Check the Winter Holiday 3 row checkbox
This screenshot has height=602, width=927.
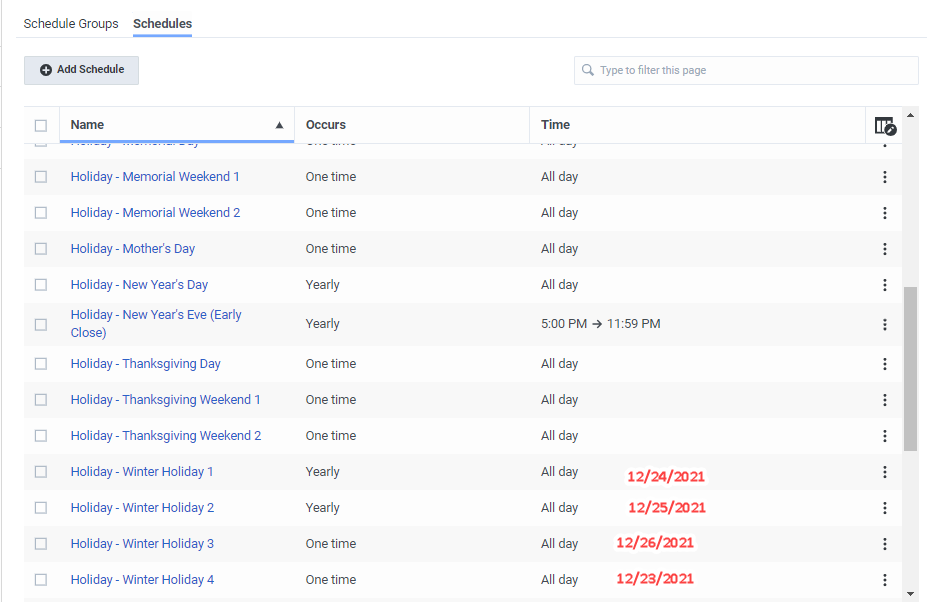(41, 544)
